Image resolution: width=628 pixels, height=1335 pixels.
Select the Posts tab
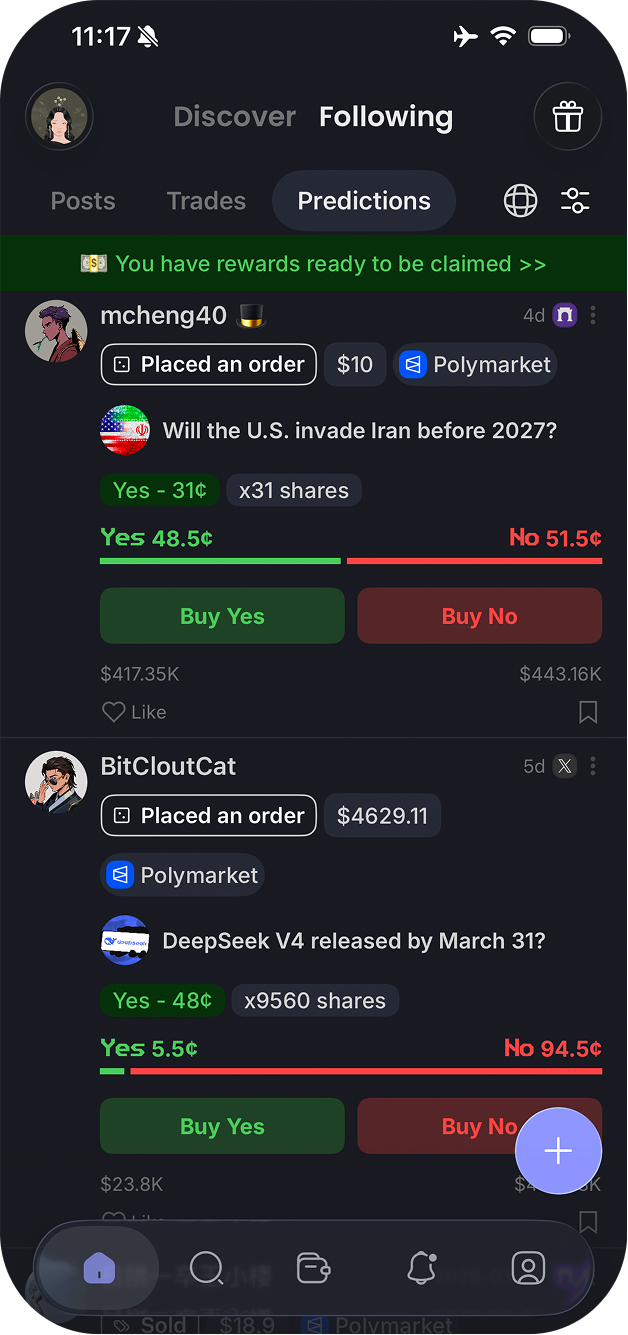[x=83, y=201]
